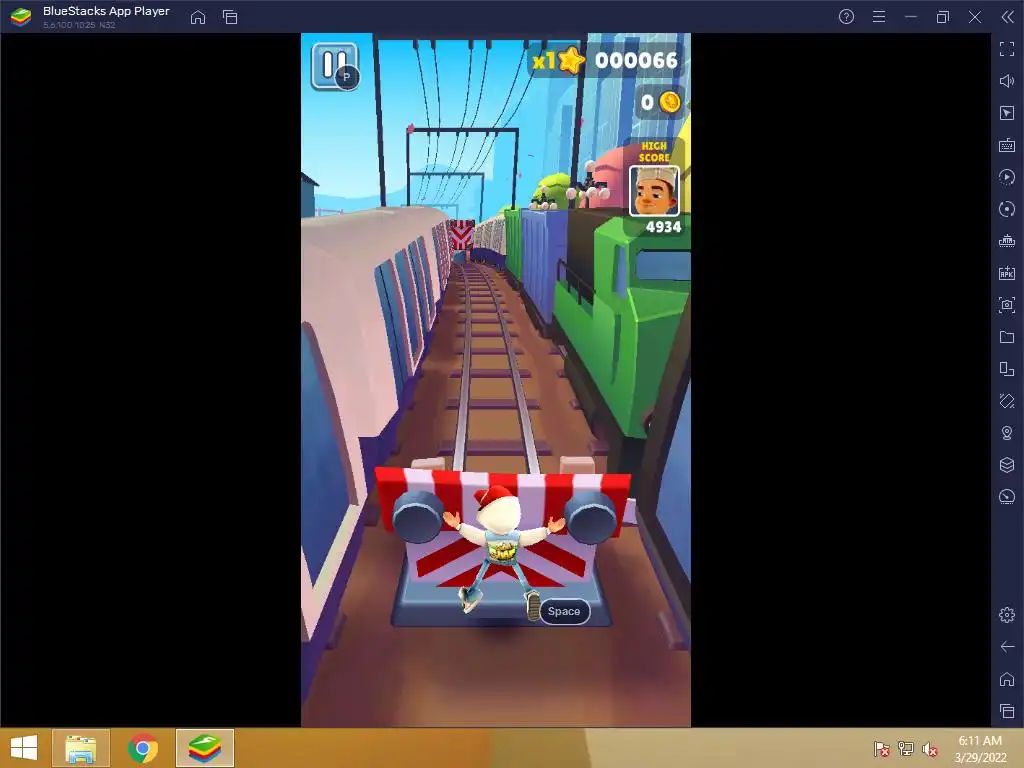This screenshot has width=1024, height=768.
Task: Open Windows Start menu
Action: (24, 748)
